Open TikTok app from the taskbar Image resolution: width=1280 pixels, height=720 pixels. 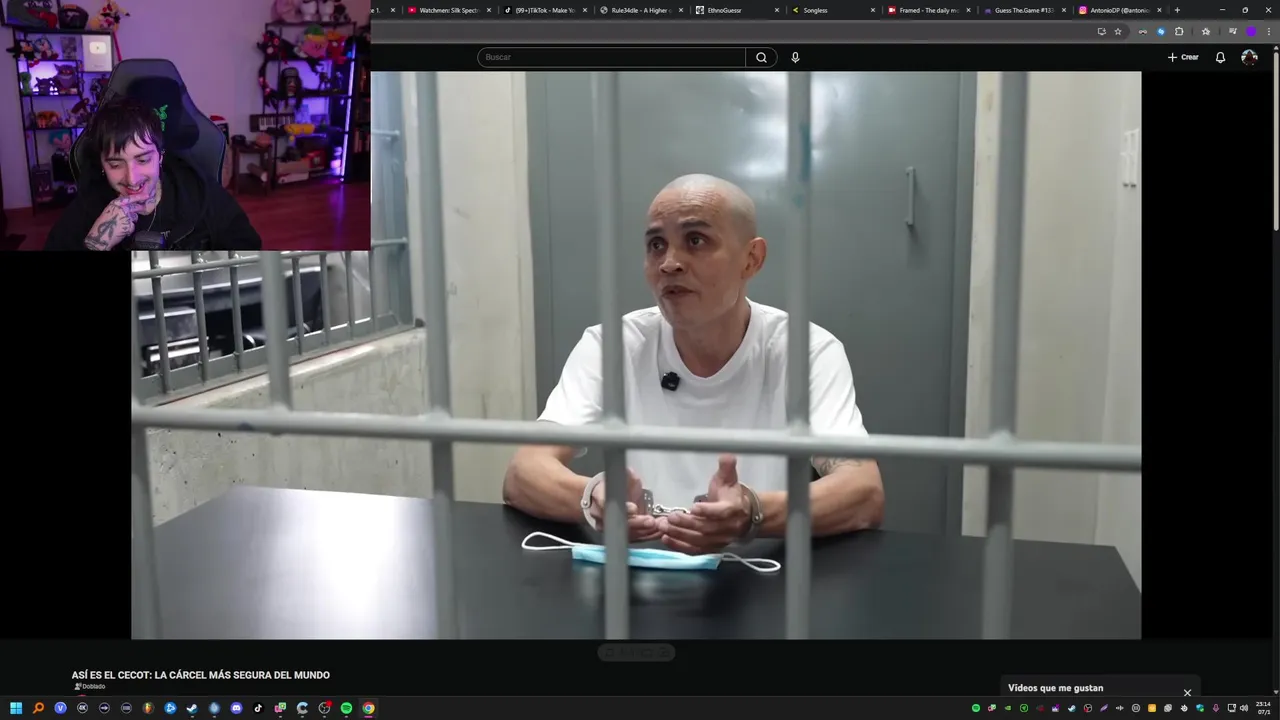tap(258, 708)
